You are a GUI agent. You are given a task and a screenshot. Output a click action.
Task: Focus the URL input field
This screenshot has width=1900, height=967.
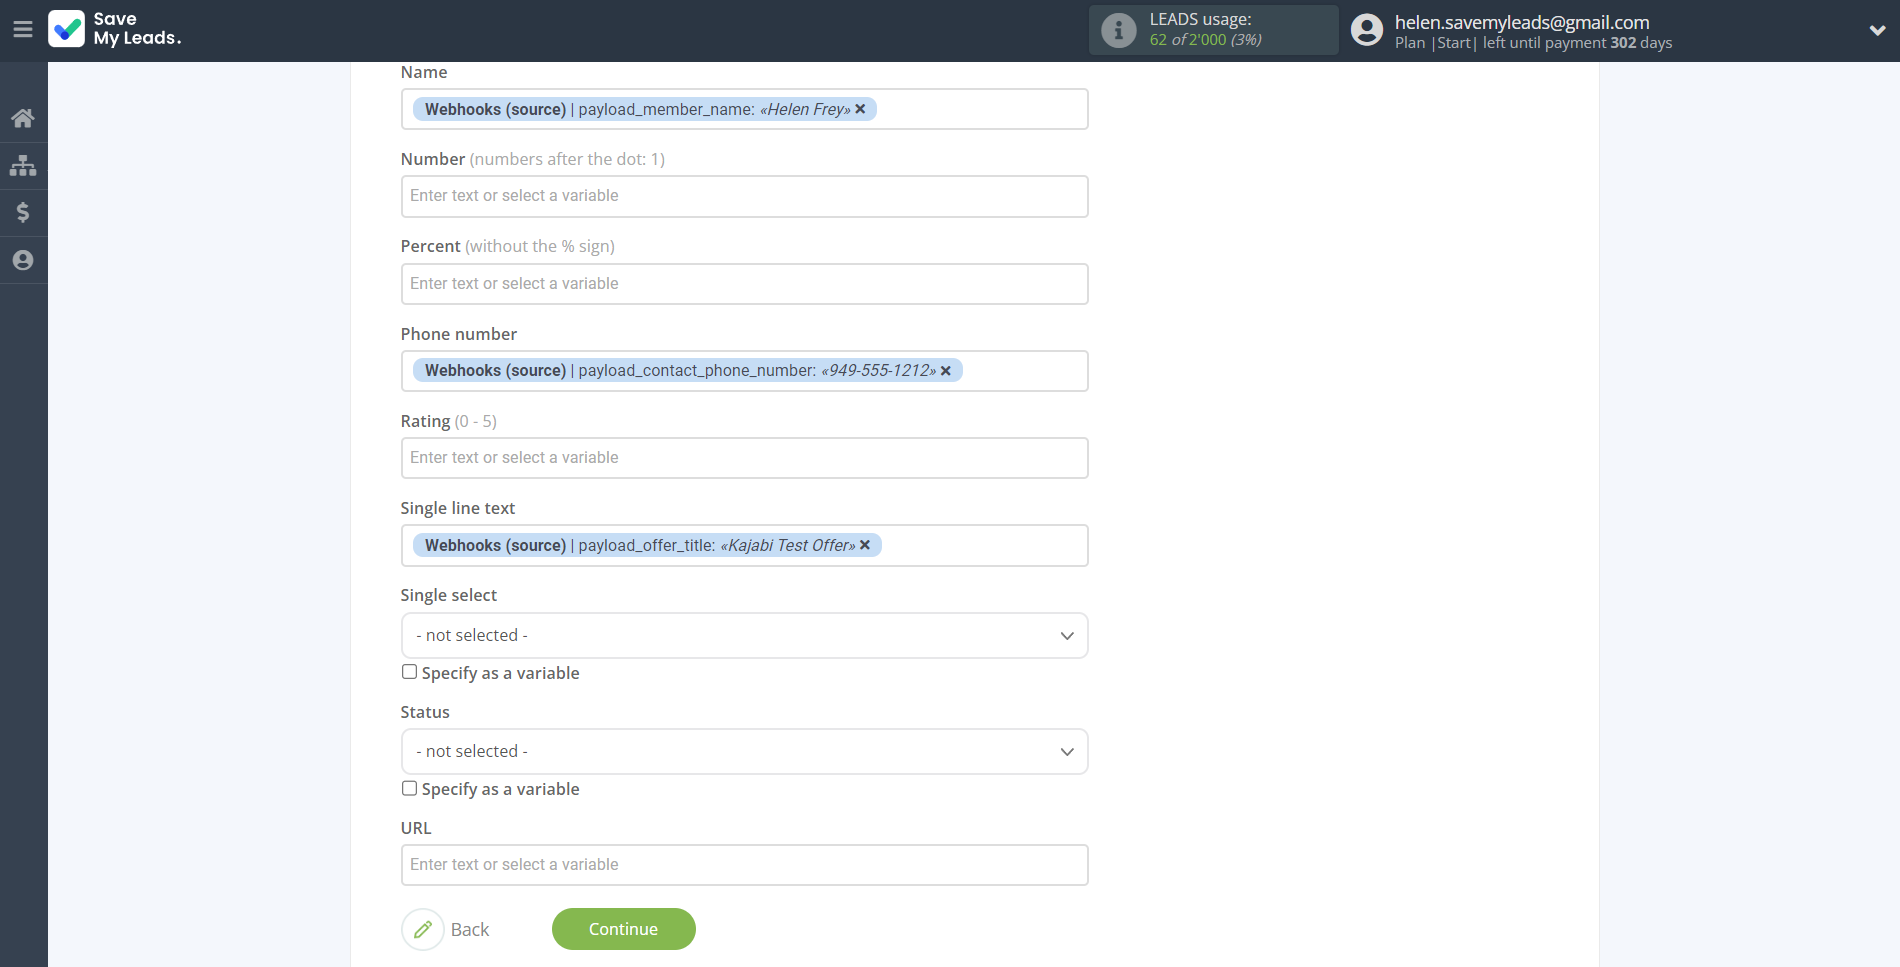pos(744,865)
